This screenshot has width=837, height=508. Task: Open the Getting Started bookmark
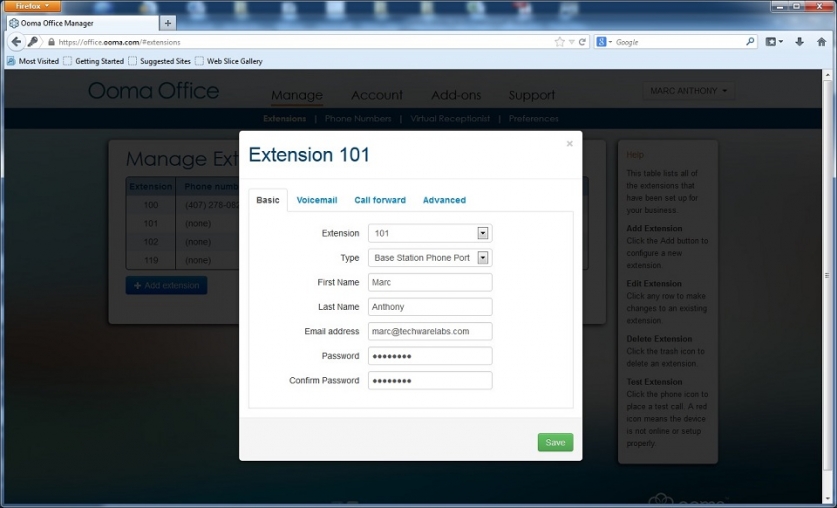coord(93,61)
